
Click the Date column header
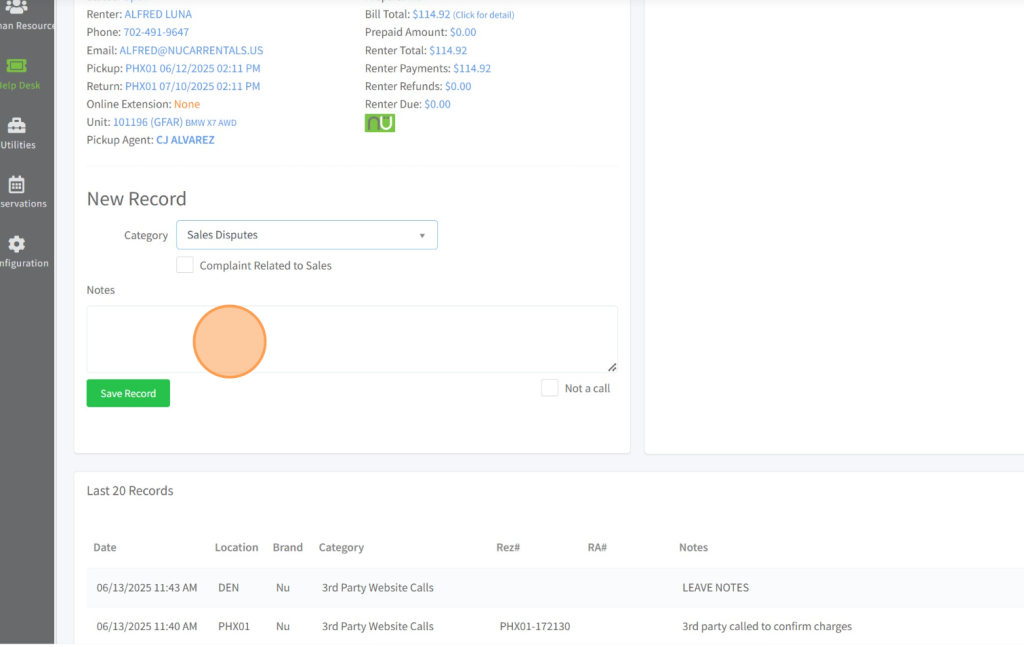click(x=105, y=547)
